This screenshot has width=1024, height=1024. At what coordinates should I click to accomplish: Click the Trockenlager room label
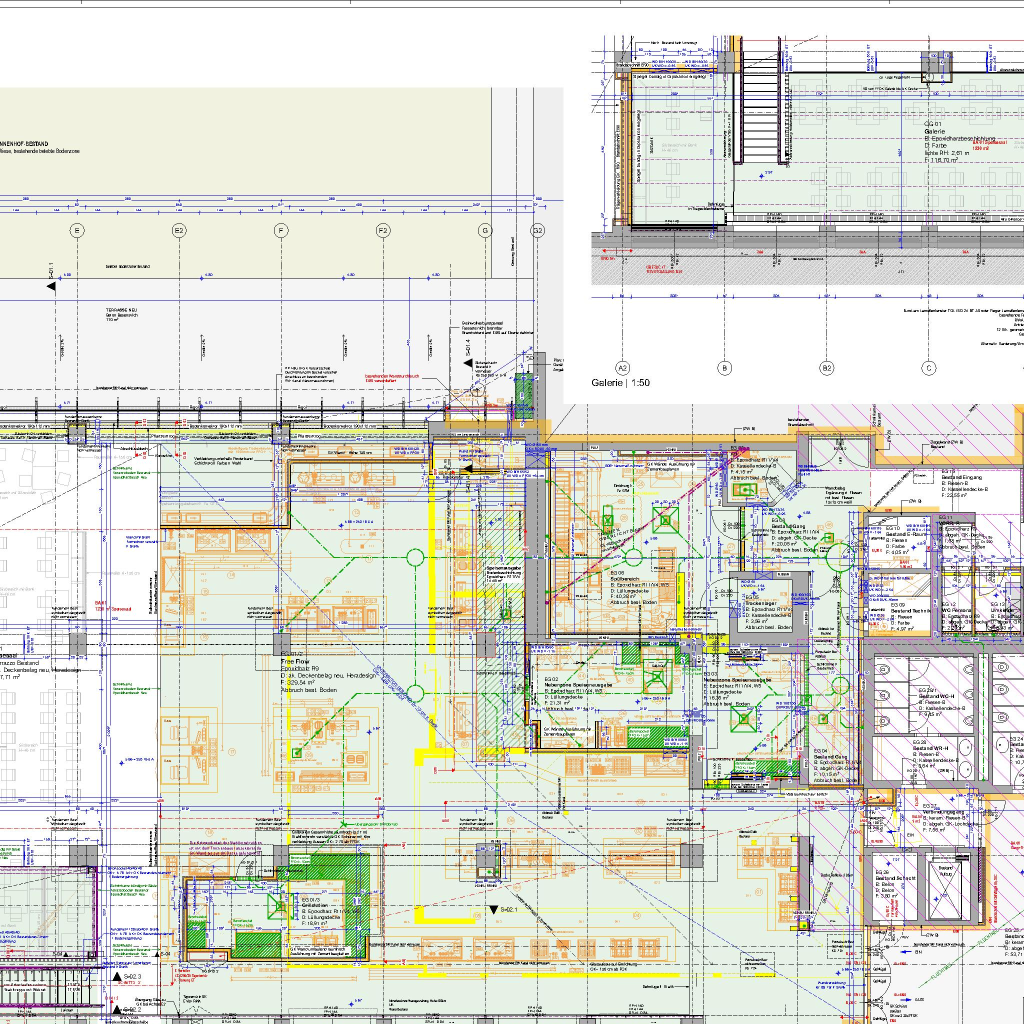pos(763,602)
